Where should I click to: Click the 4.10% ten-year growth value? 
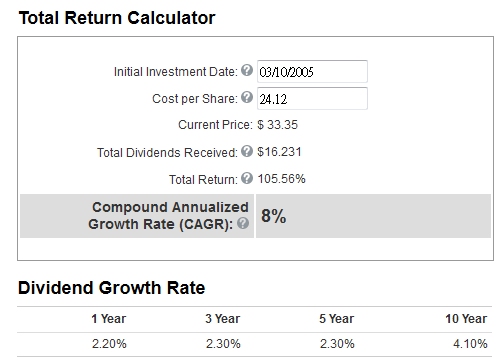(x=470, y=344)
